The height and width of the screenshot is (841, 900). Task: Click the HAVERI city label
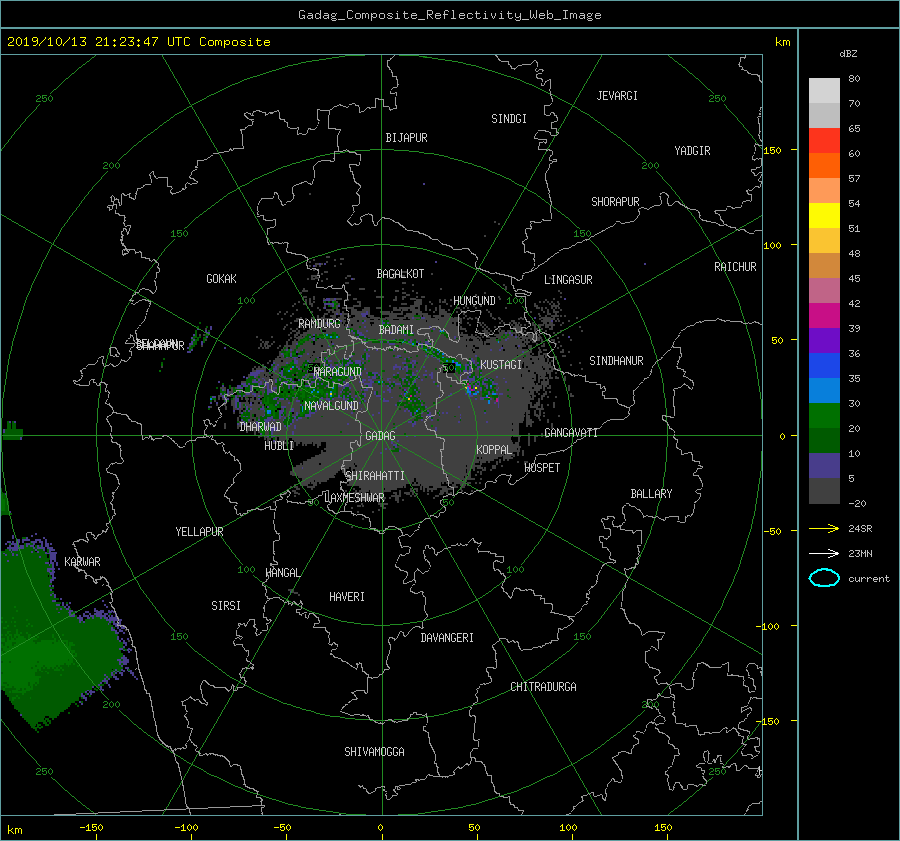click(347, 597)
